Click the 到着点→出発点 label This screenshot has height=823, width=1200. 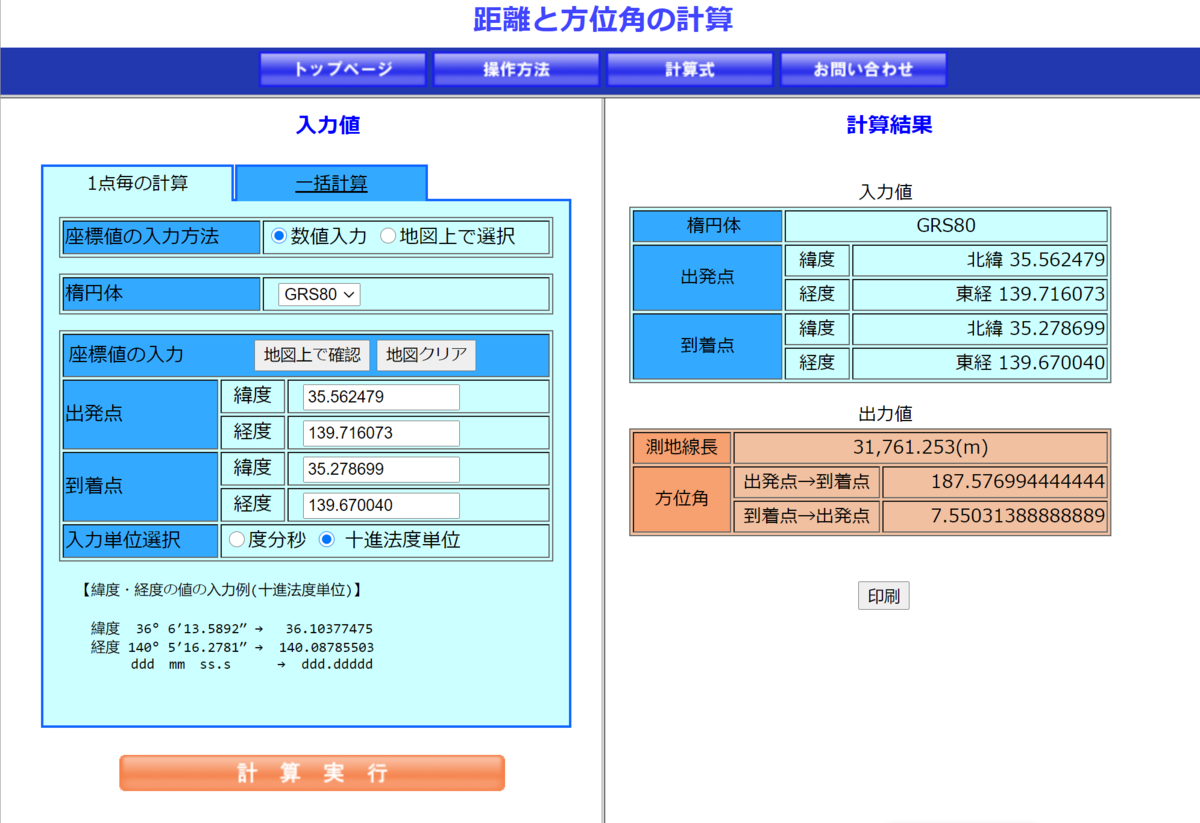point(807,517)
